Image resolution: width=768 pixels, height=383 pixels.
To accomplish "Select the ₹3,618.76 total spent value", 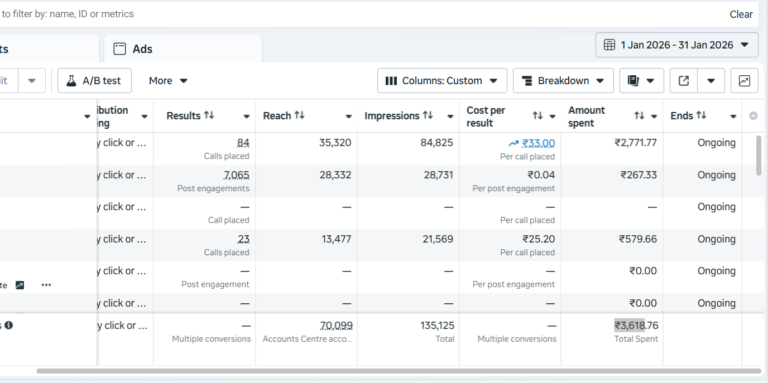I will (x=636, y=326).
